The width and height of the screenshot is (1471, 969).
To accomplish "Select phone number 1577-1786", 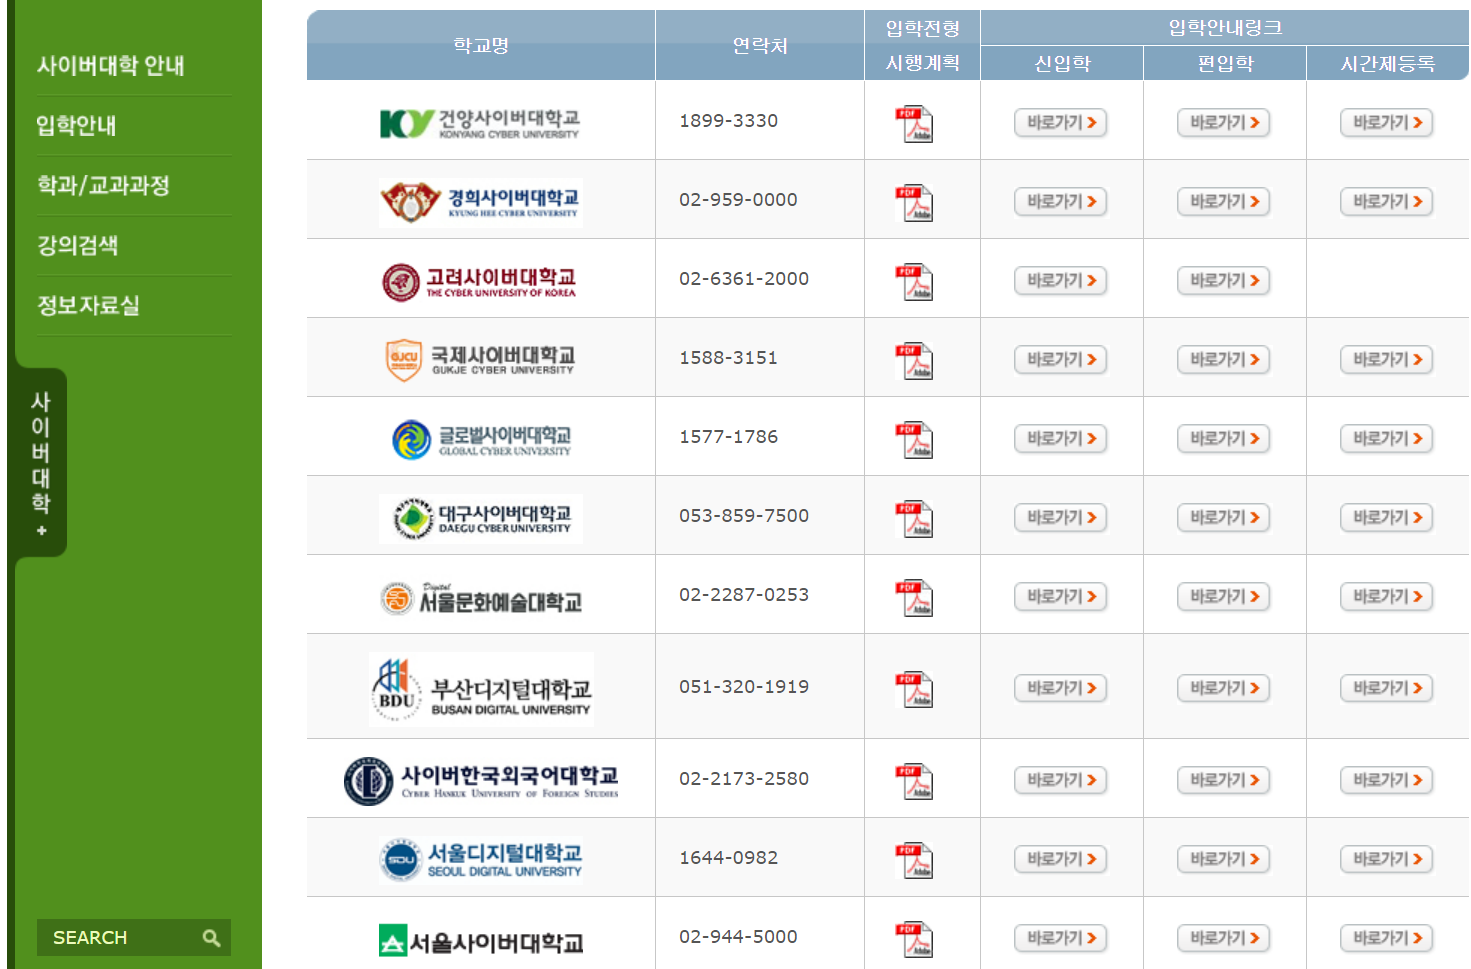I will tap(728, 437).
